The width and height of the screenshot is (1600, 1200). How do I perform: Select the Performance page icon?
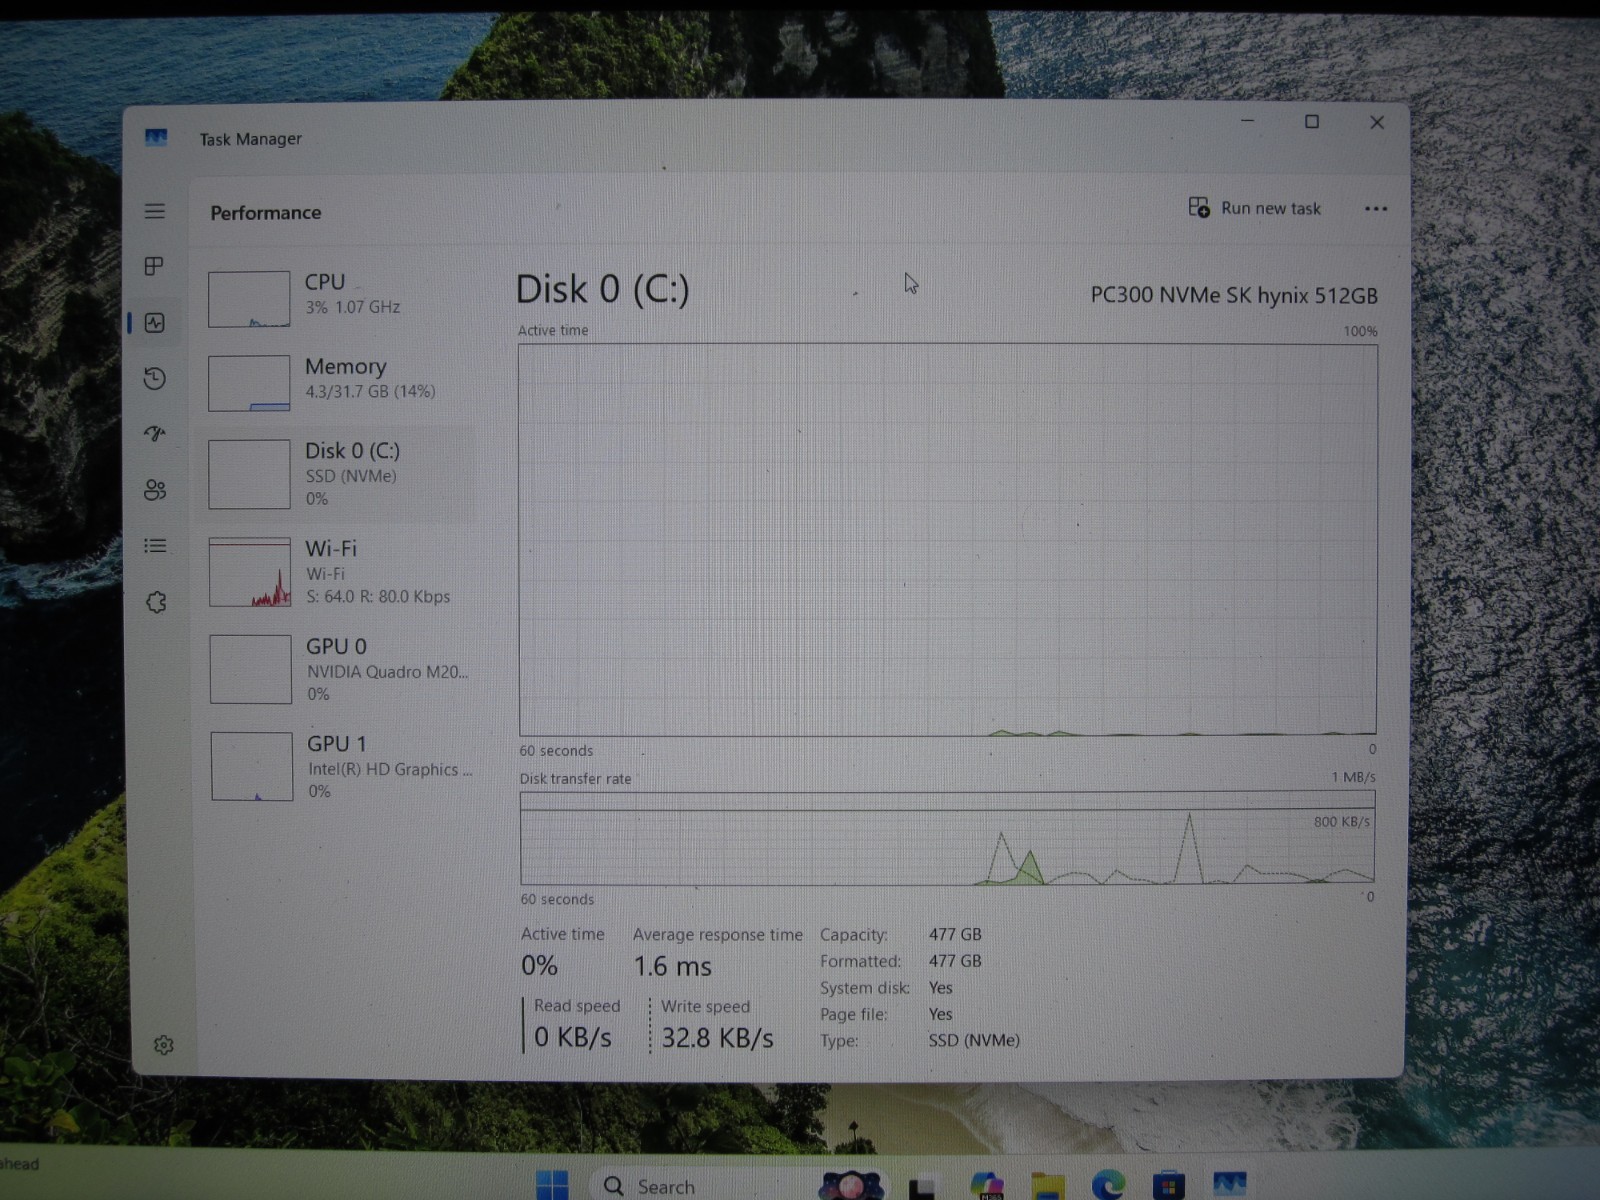154,322
